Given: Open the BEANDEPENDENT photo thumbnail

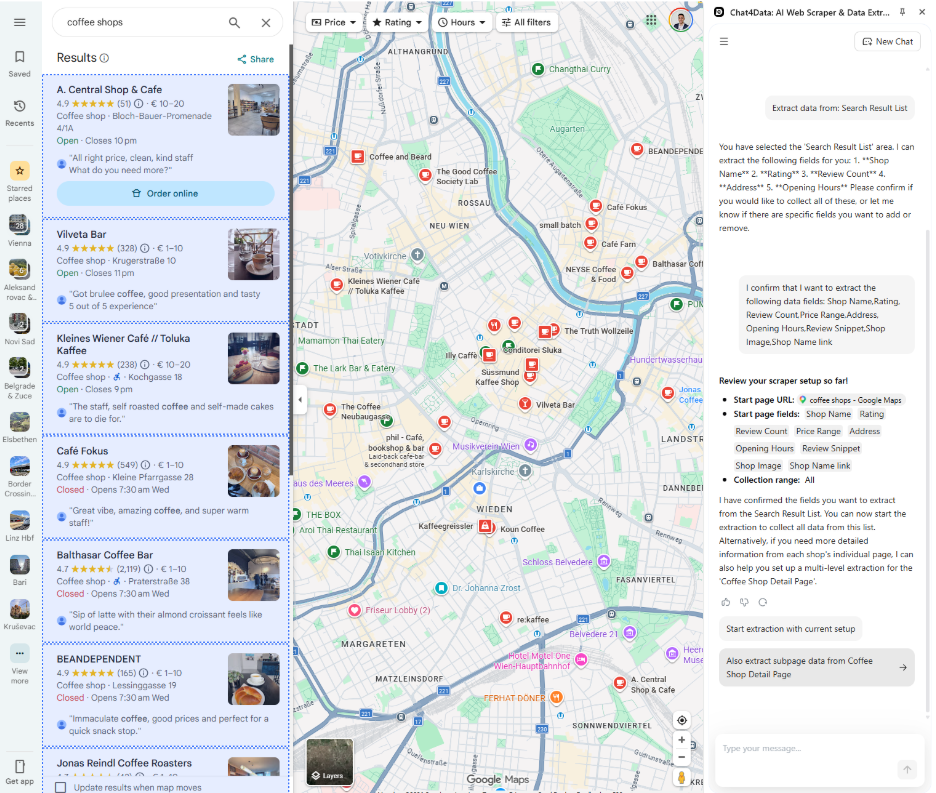Looking at the screenshot, I should tap(254, 679).
